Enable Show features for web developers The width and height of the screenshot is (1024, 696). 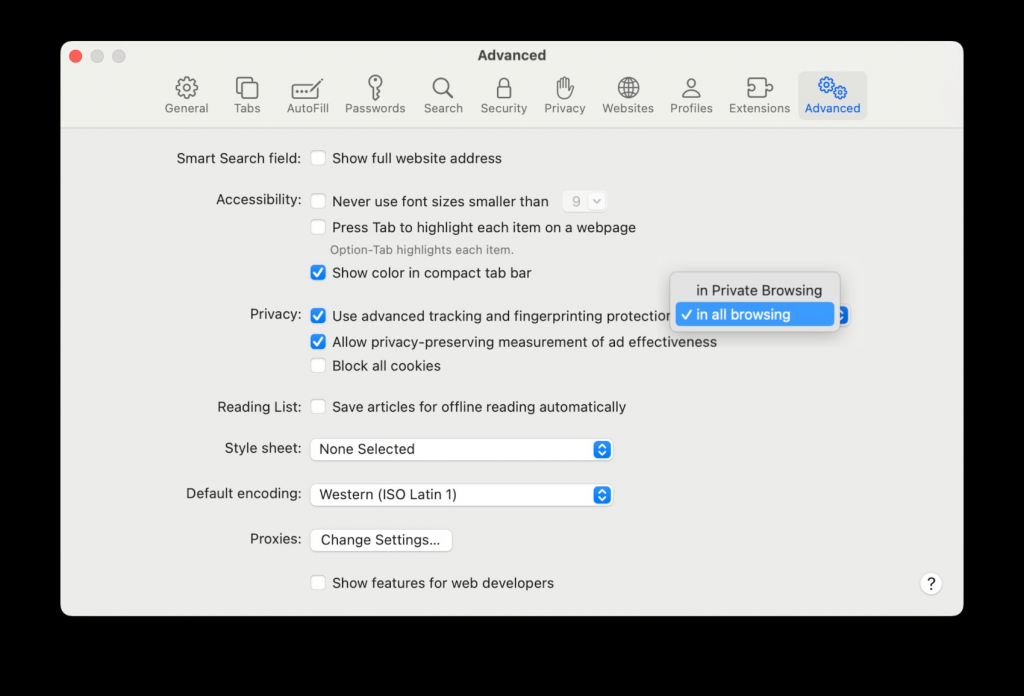(x=318, y=582)
